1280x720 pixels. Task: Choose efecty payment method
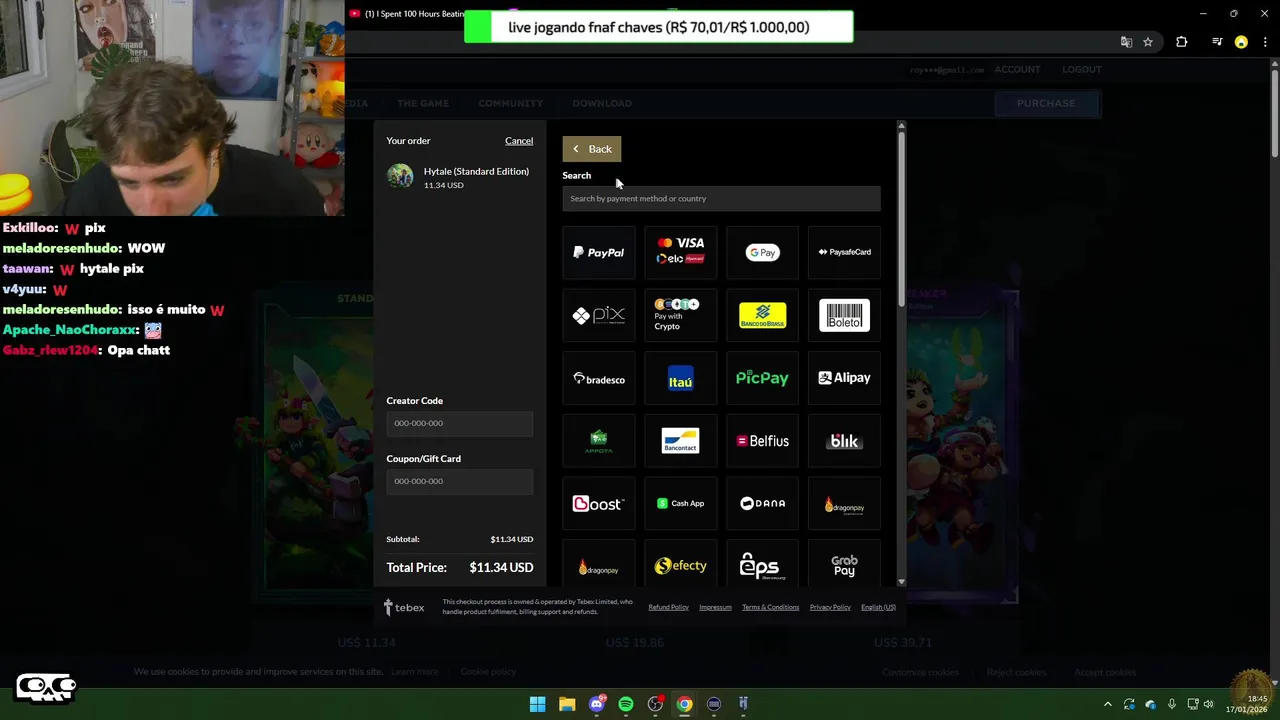point(680,565)
